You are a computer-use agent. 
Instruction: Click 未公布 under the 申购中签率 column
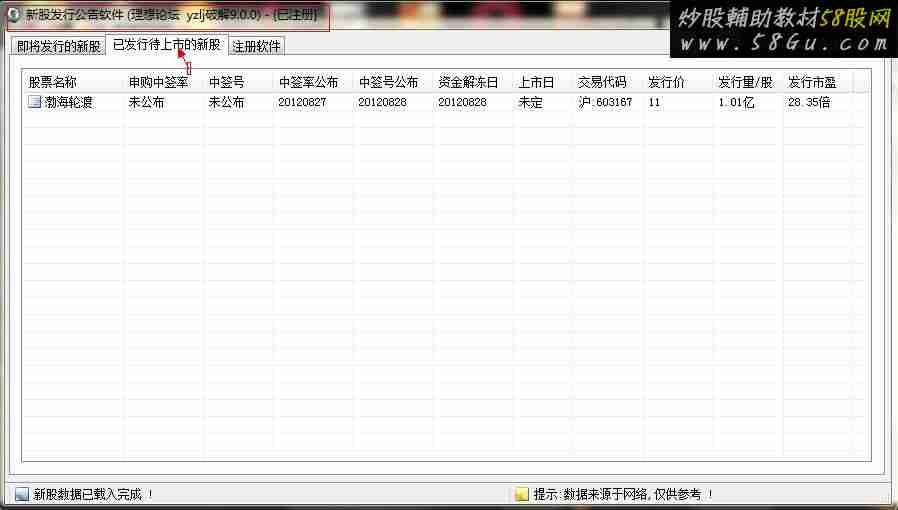(146, 102)
